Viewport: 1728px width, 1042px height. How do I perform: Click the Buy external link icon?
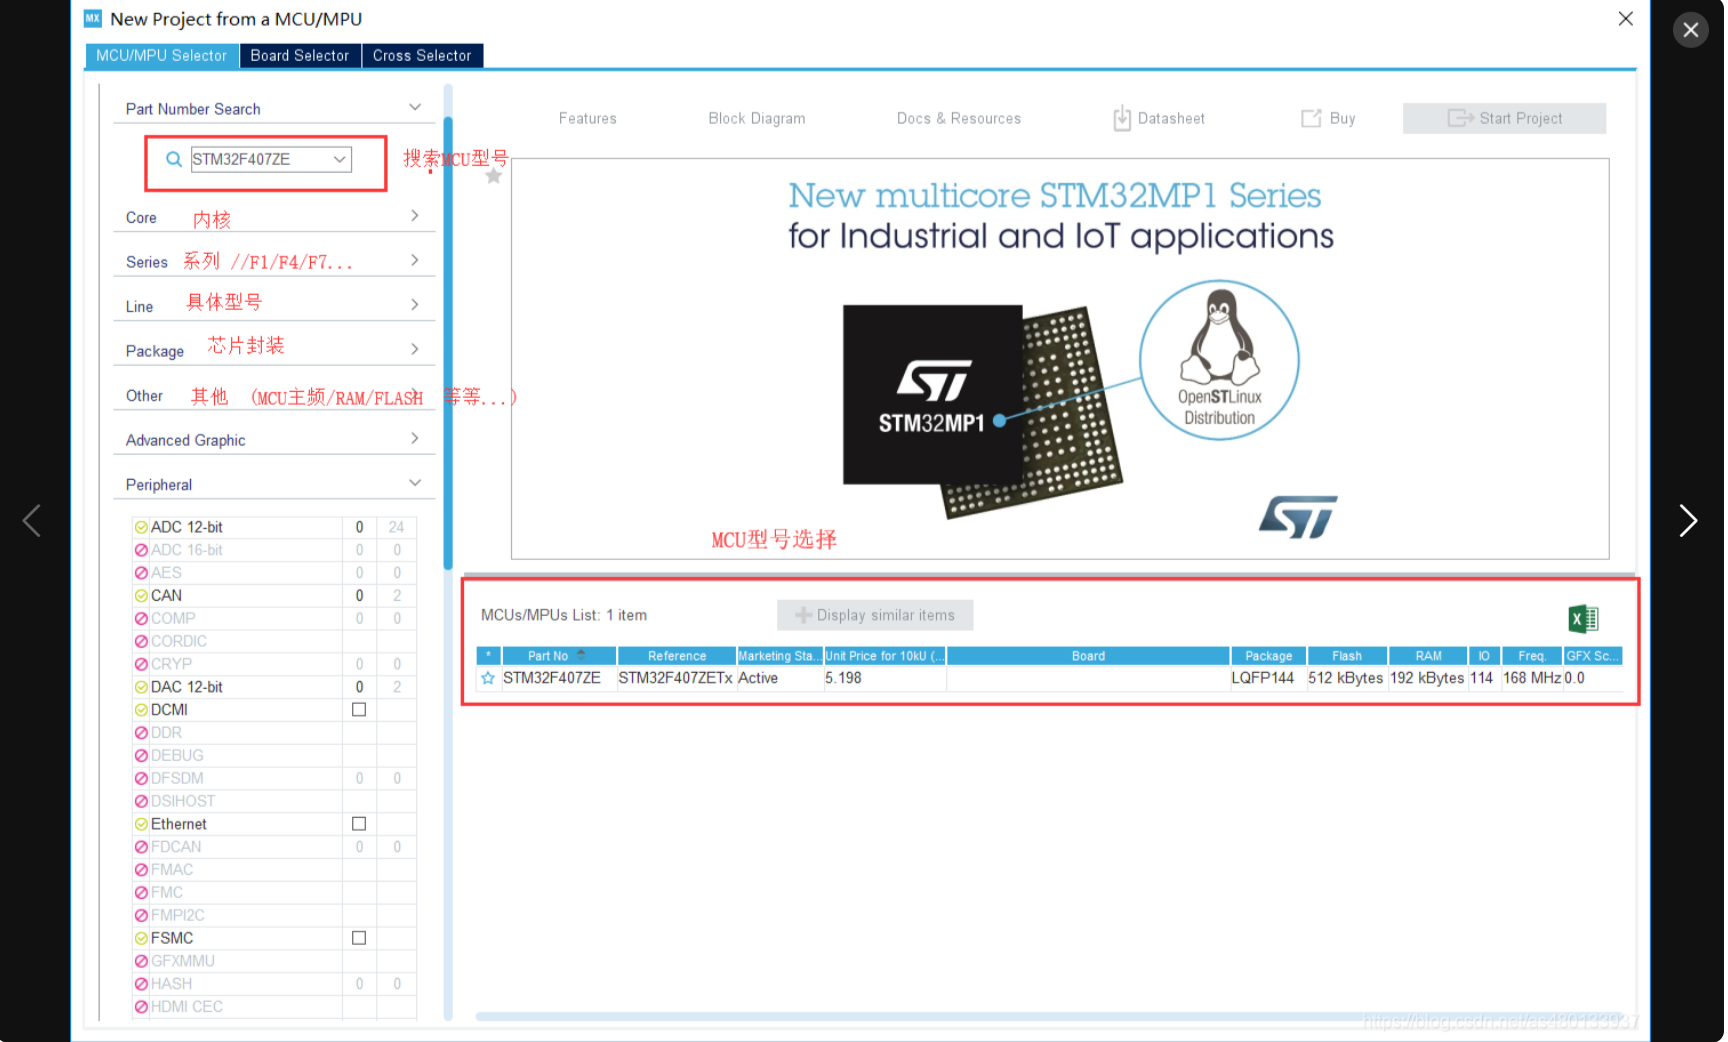coord(1310,118)
